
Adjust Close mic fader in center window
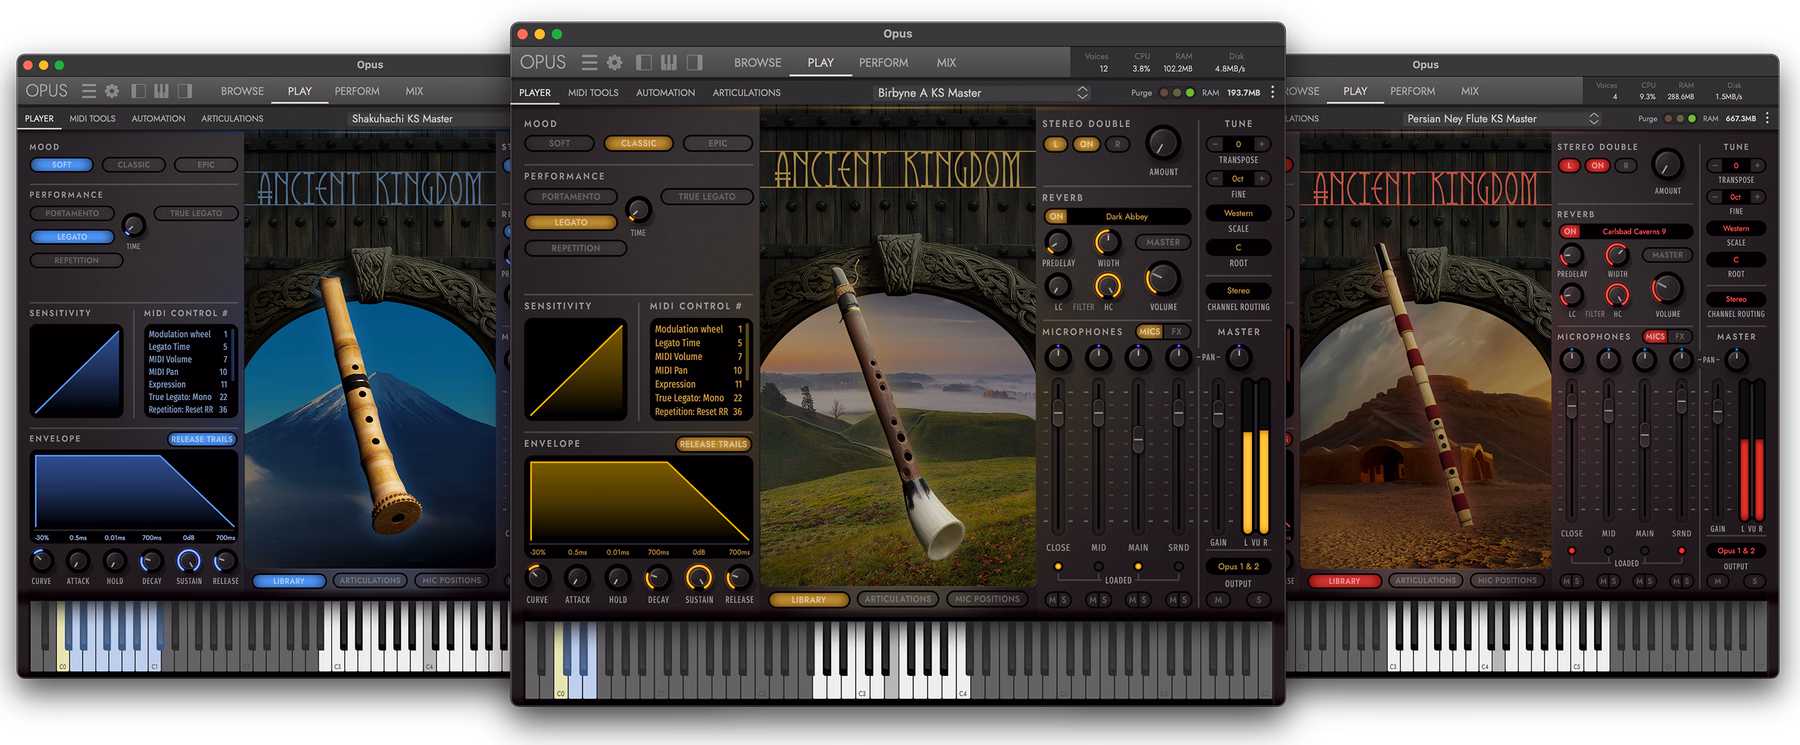pos(1057,414)
